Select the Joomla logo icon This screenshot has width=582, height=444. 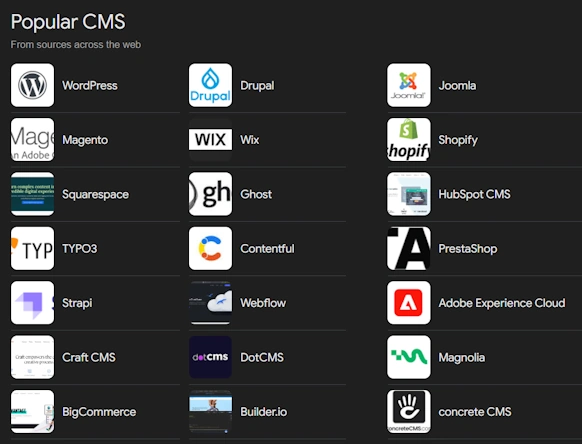click(x=409, y=85)
